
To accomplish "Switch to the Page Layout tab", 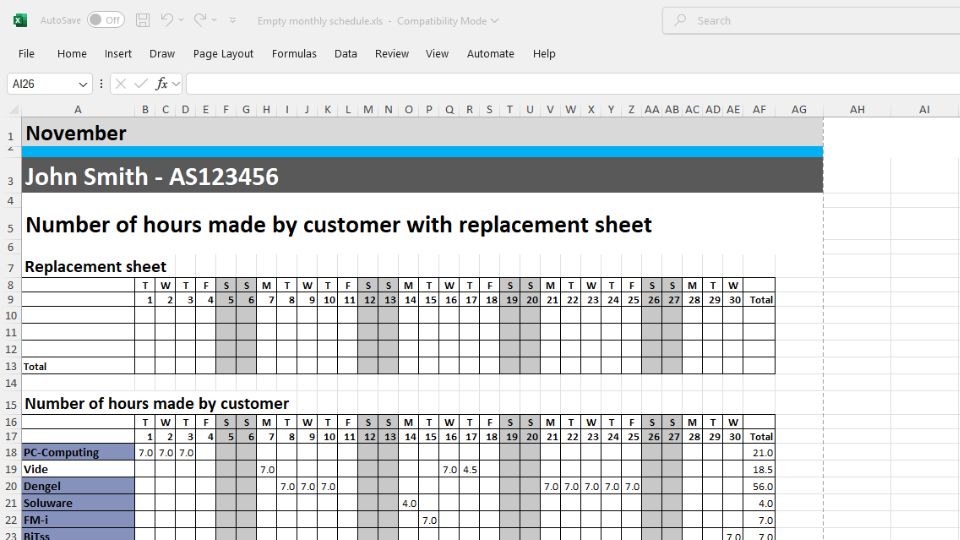I will (223, 54).
